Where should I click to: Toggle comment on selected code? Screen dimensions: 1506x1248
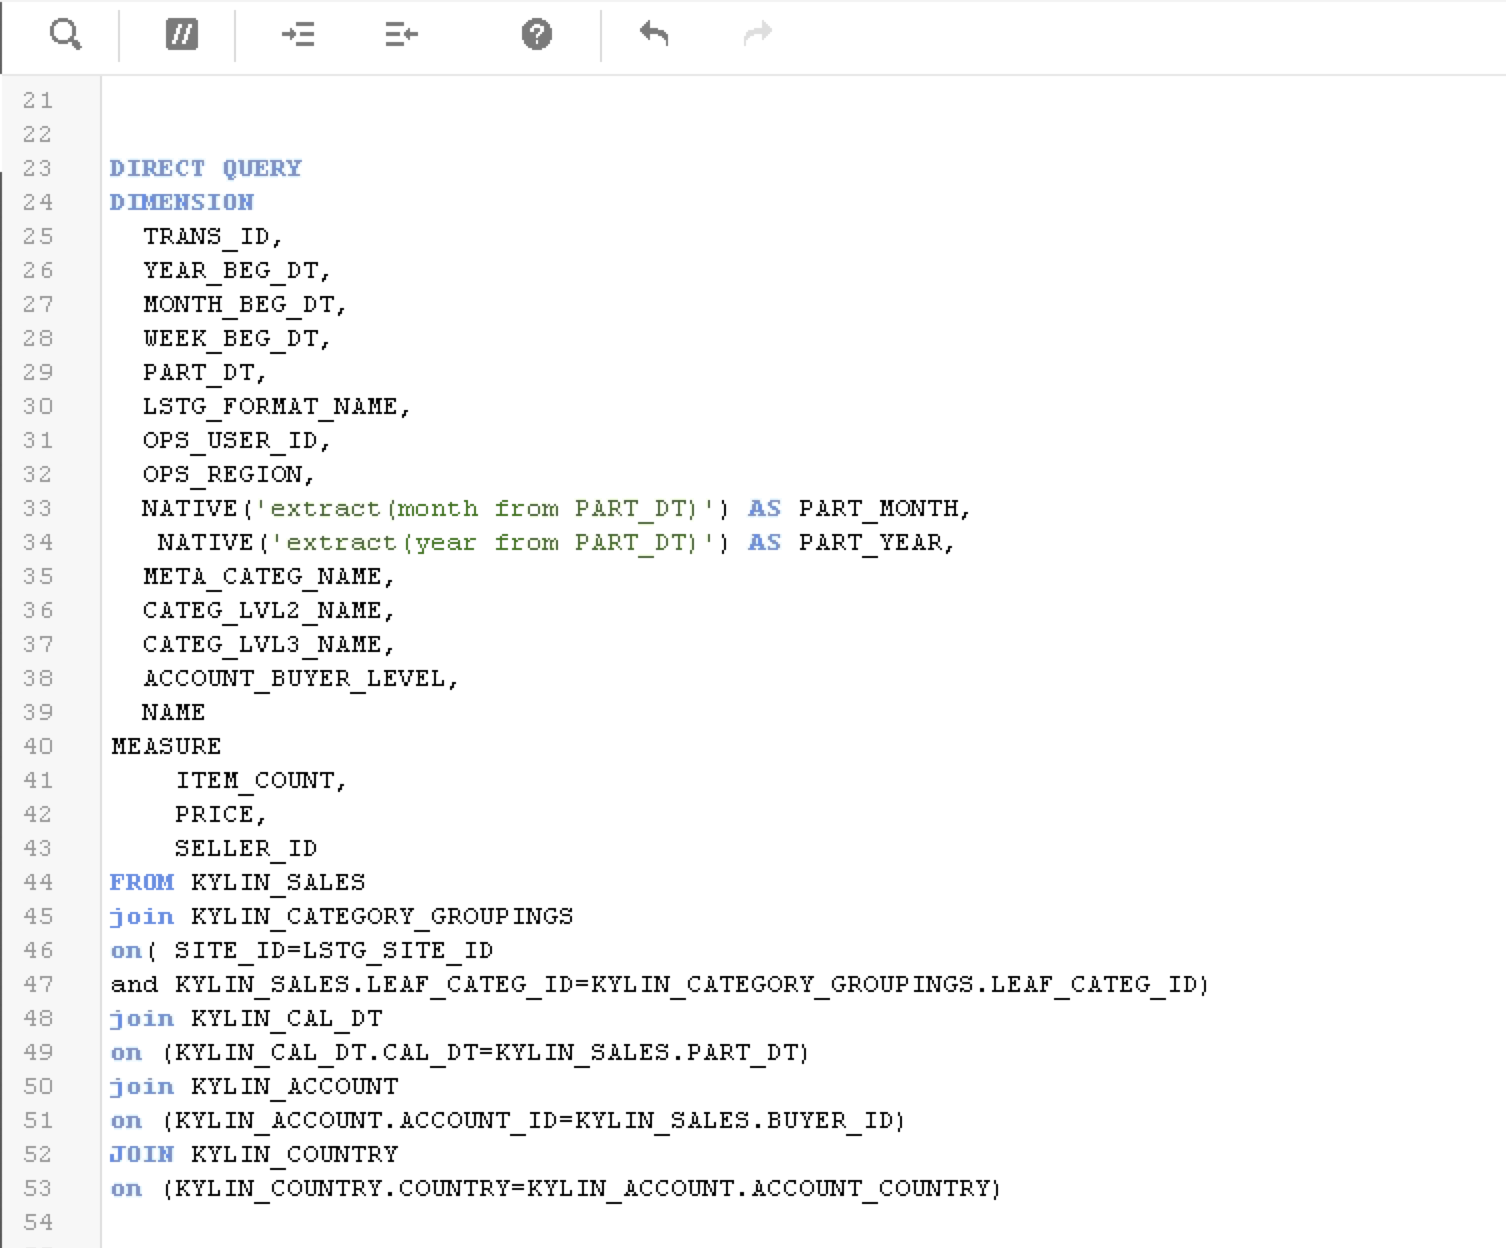tap(181, 35)
